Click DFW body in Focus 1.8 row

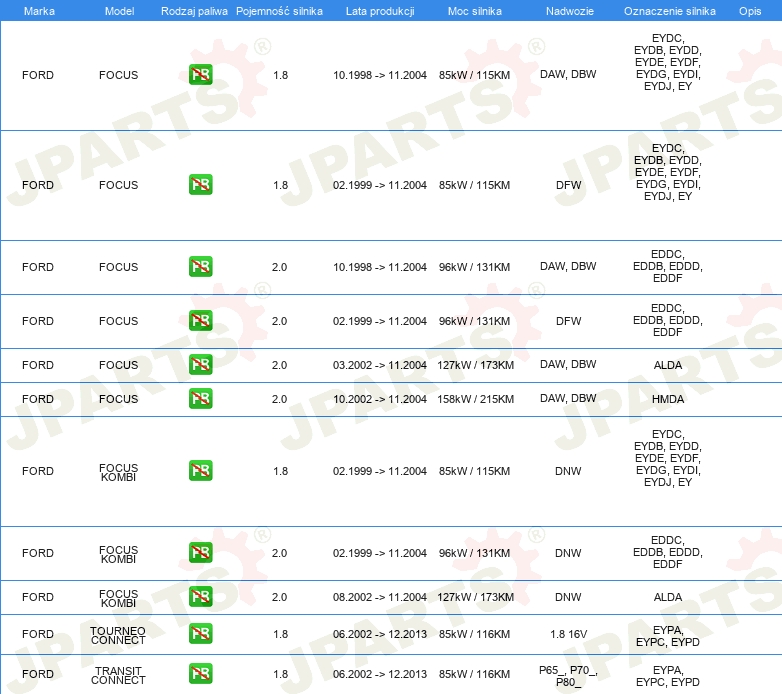(x=569, y=185)
